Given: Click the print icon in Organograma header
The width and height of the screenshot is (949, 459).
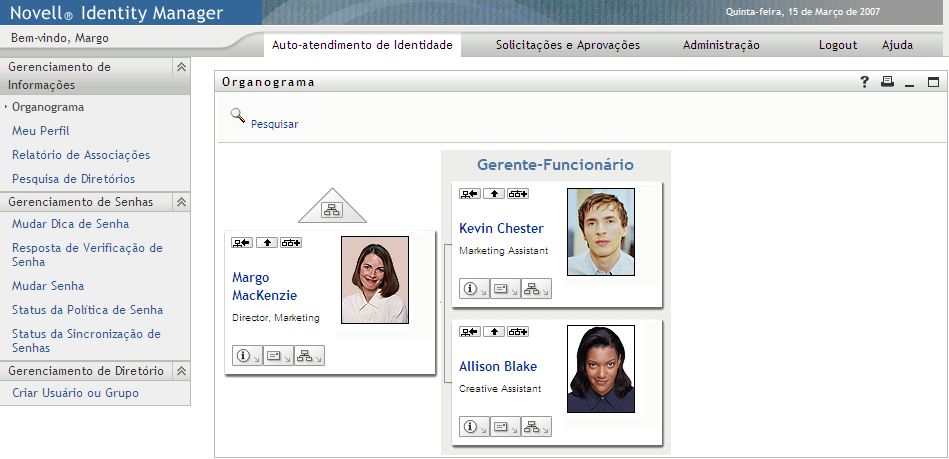Looking at the screenshot, I should pos(887,82).
